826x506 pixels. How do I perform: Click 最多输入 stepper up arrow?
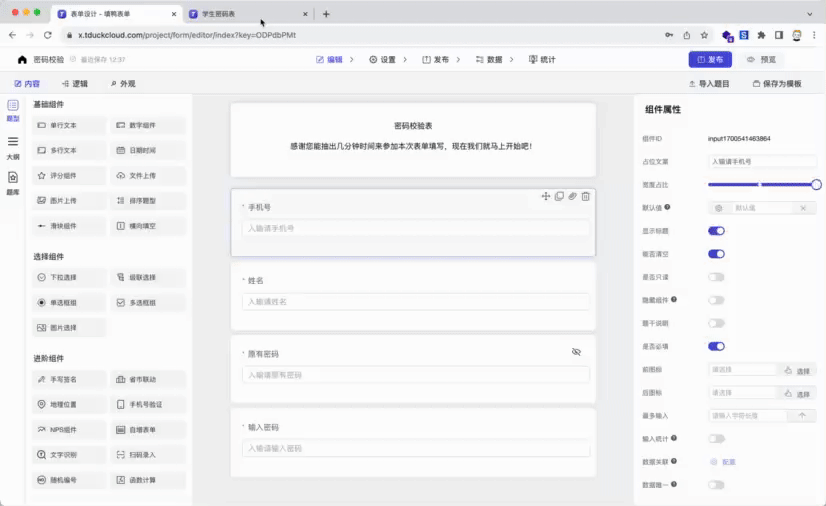coord(802,415)
